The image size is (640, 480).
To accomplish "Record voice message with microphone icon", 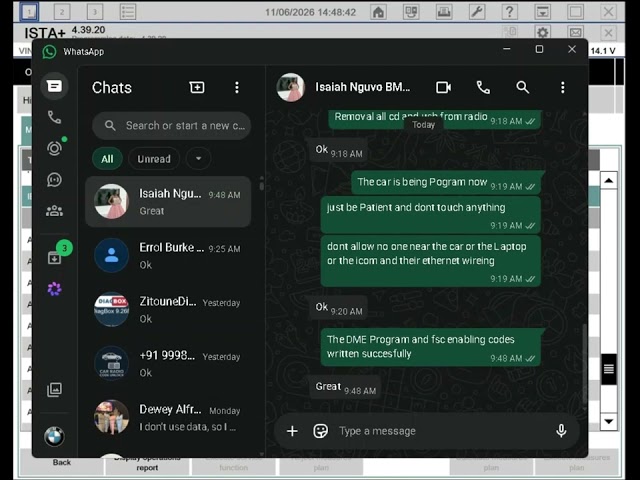I will click(561, 431).
